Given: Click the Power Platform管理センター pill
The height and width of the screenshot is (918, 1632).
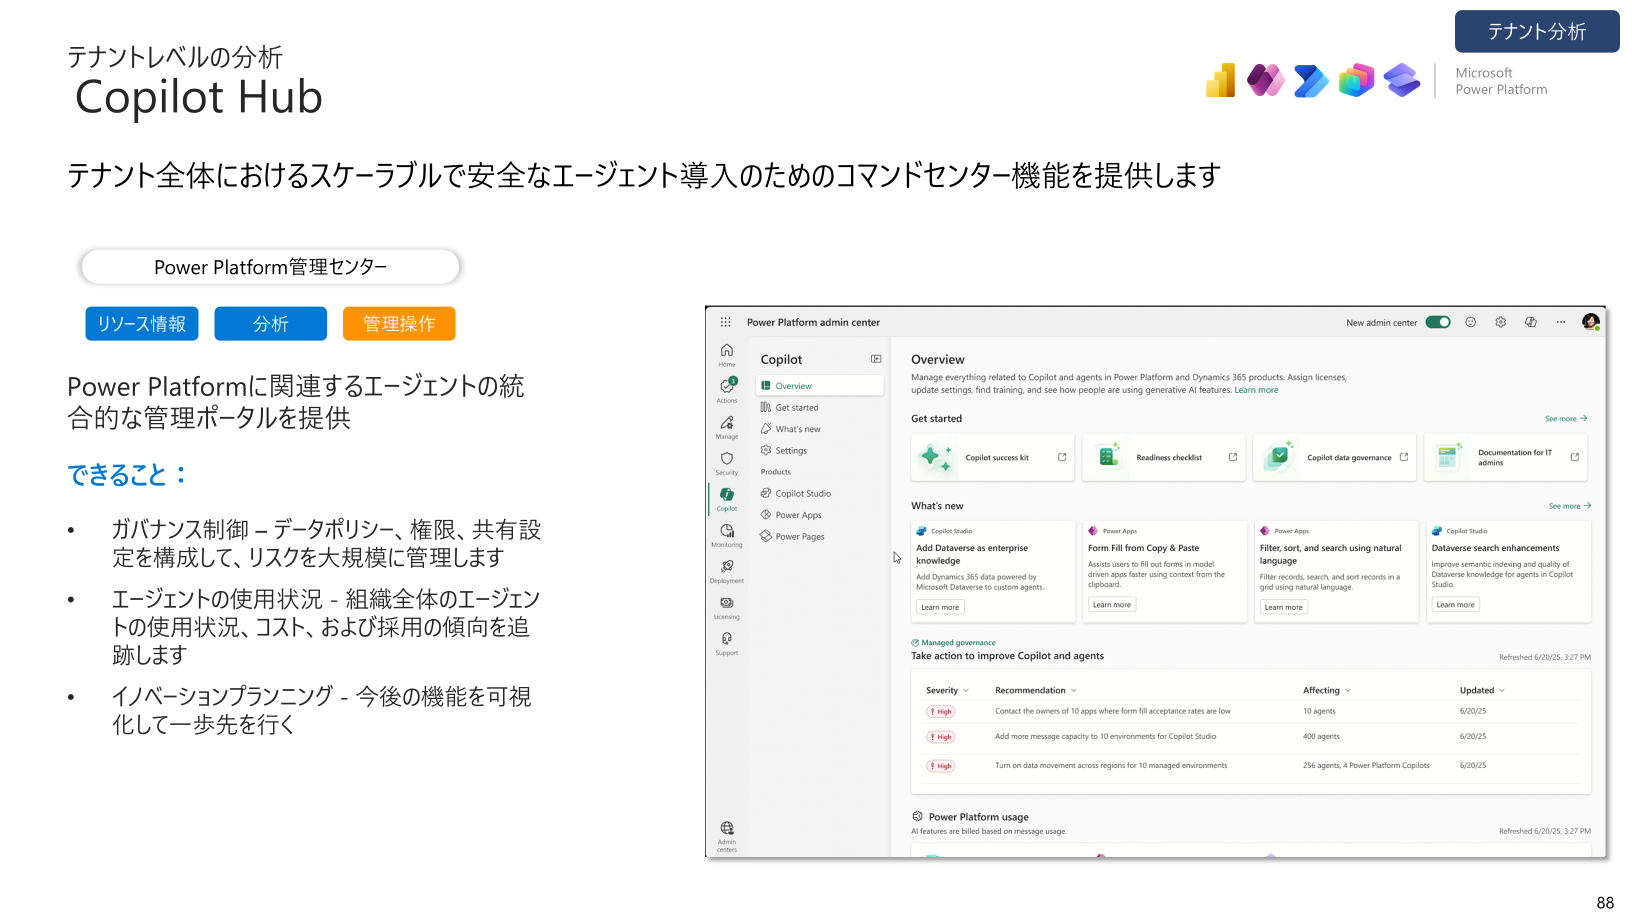Looking at the screenshot, I should point(270,267).
